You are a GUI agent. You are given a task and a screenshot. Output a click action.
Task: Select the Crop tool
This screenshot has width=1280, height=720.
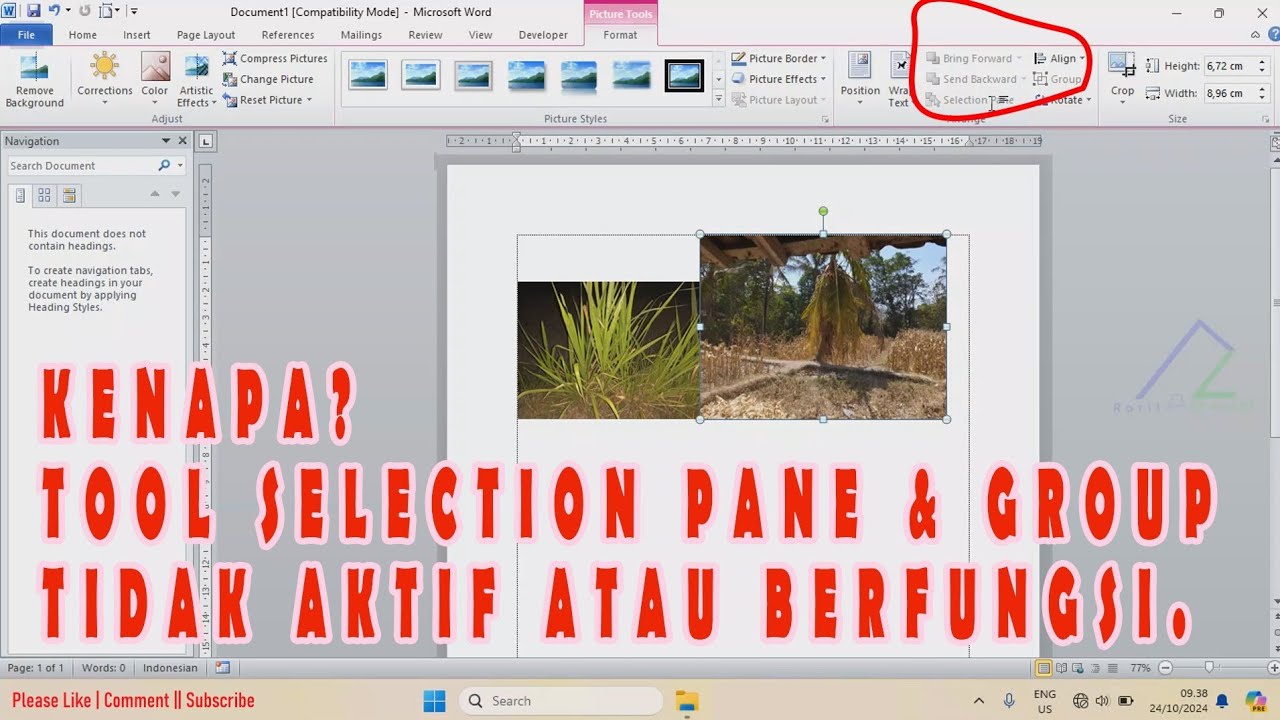[x=1122, y=76]
